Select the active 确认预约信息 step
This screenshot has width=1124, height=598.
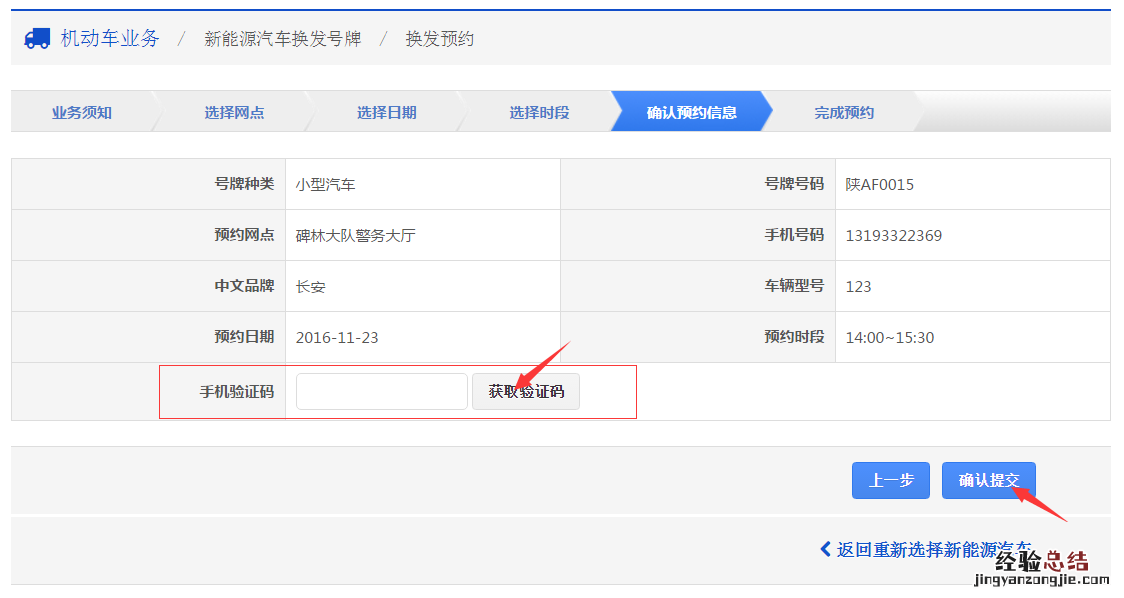tap(691, 112)
